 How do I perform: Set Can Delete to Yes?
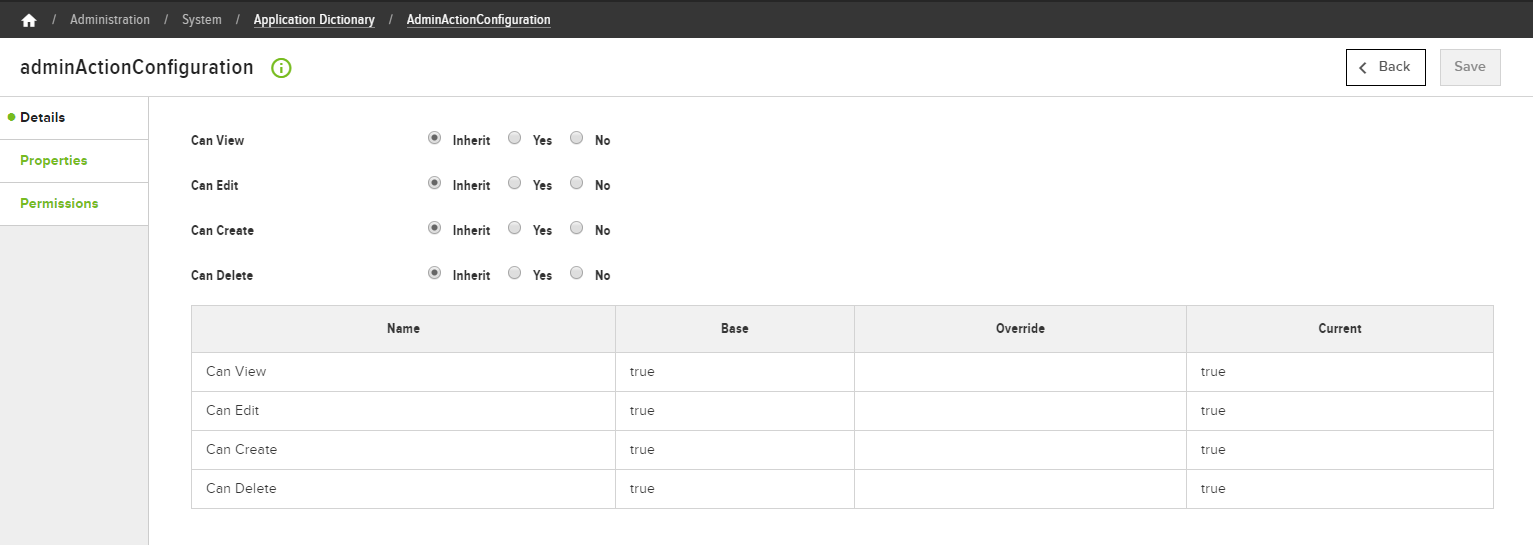point(514,274)
